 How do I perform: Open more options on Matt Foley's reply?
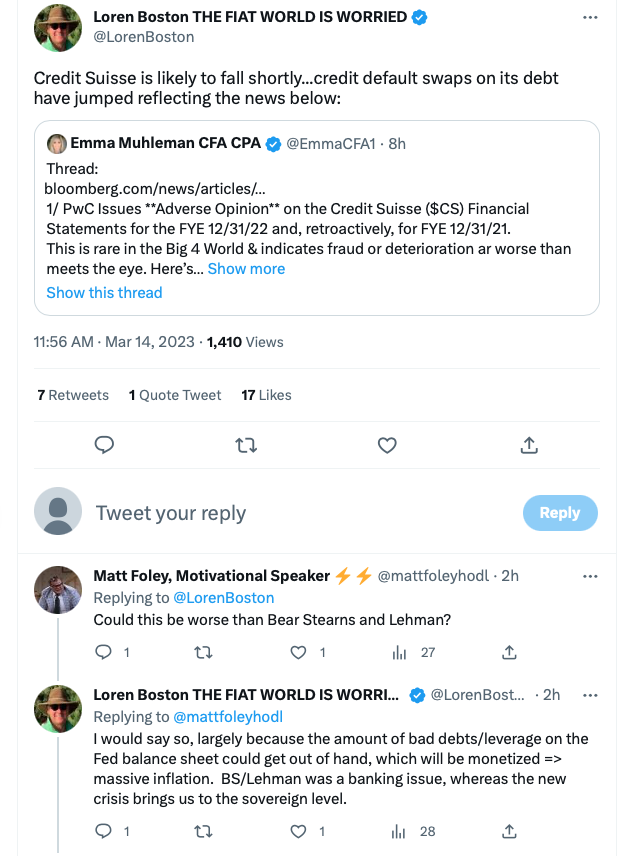[x=590, y=576]
